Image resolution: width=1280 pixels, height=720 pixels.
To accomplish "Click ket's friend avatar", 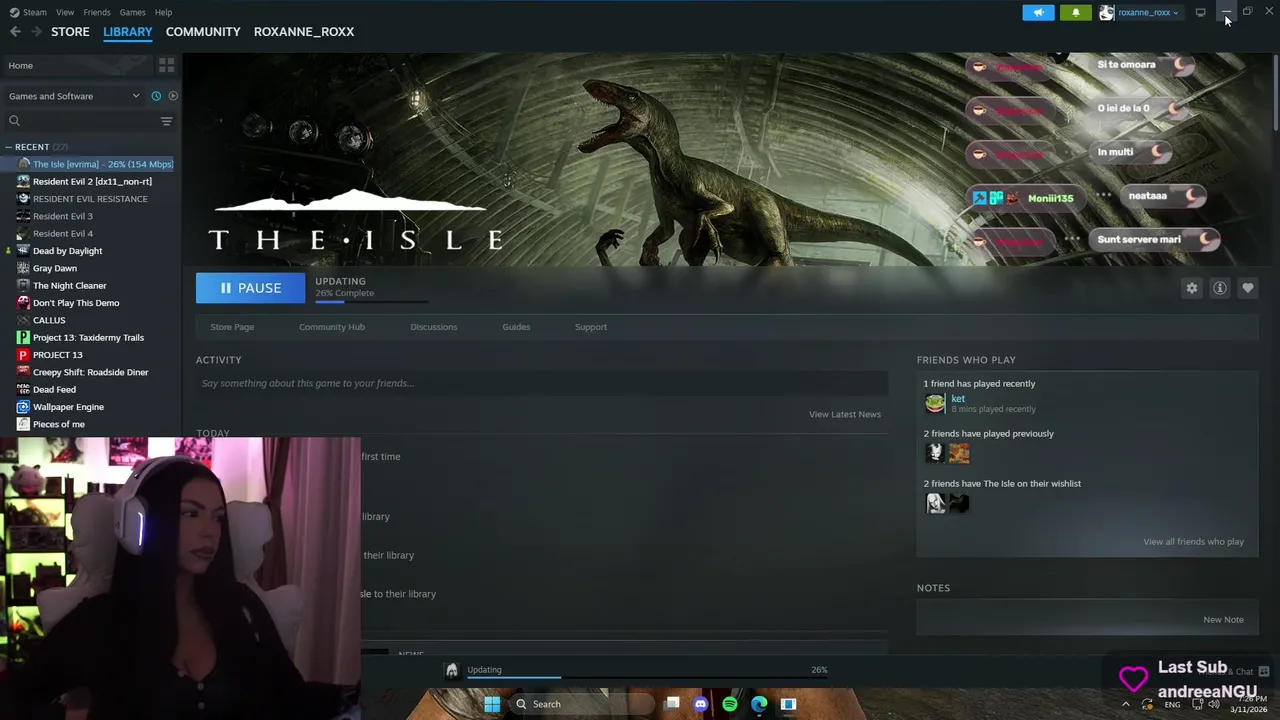I will pyautogui.click(x=935, y=403).
